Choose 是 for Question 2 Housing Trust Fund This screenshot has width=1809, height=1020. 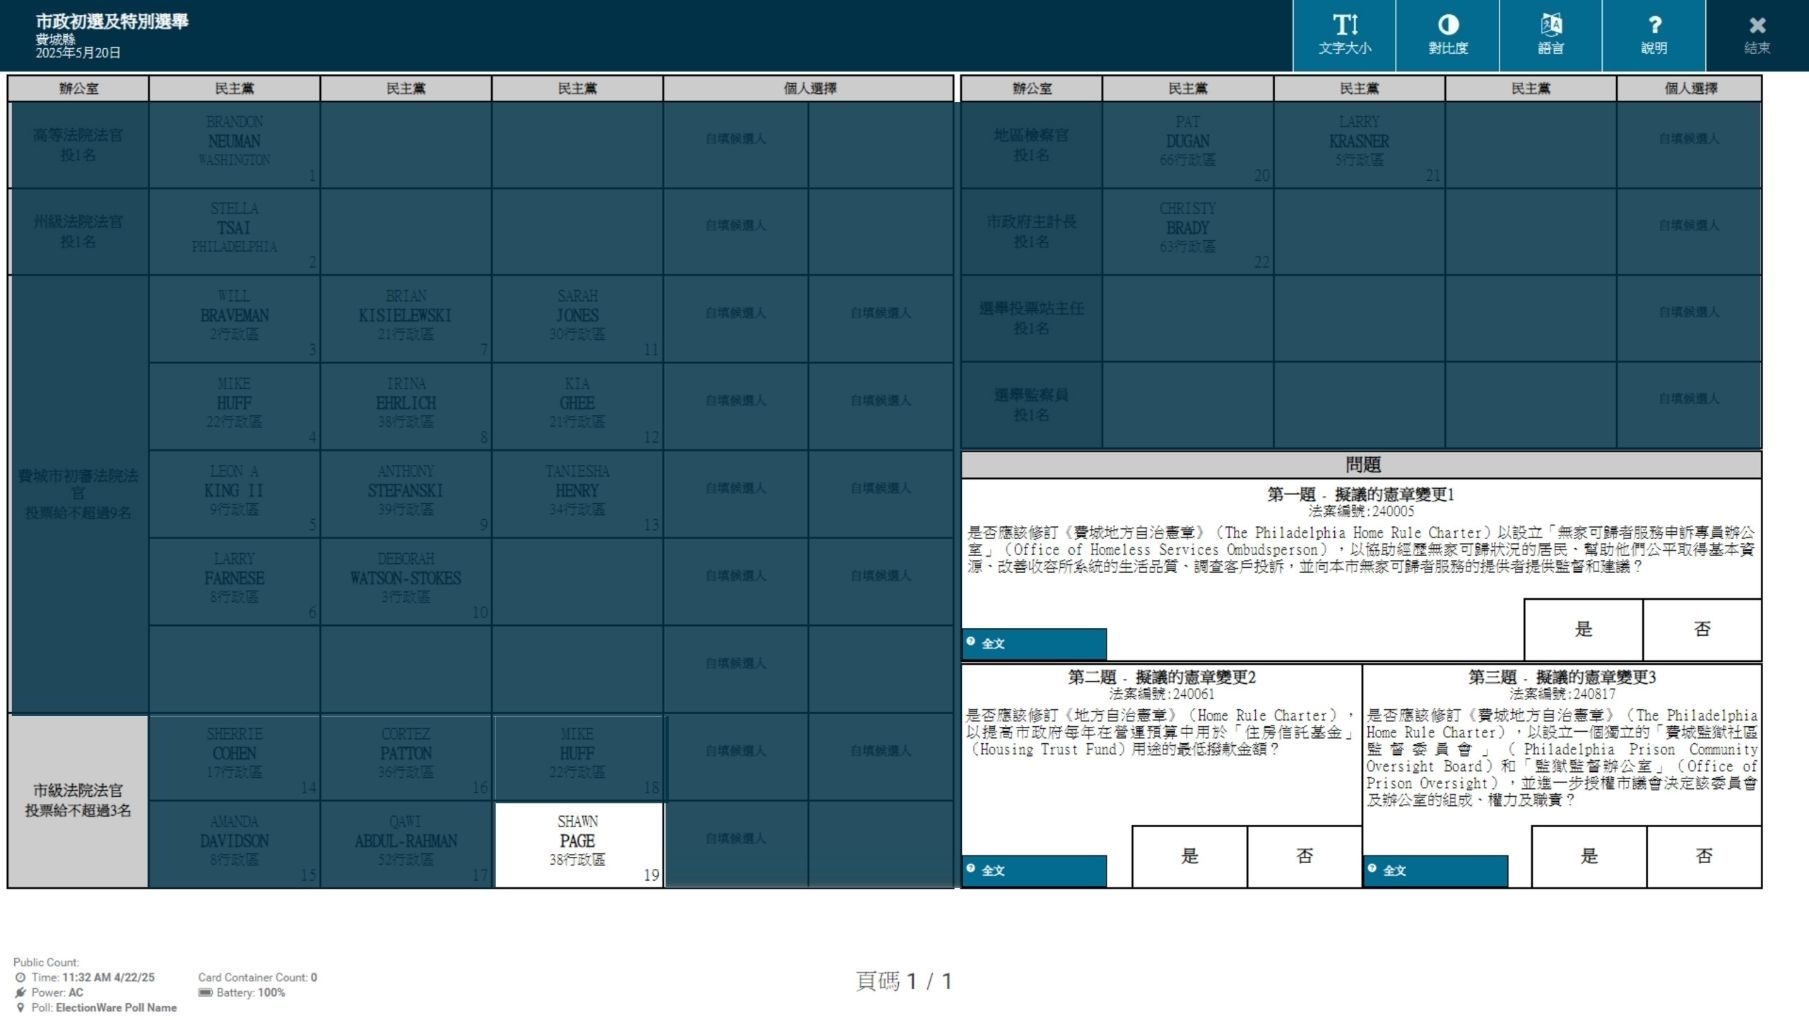[x=1189, y=856]
